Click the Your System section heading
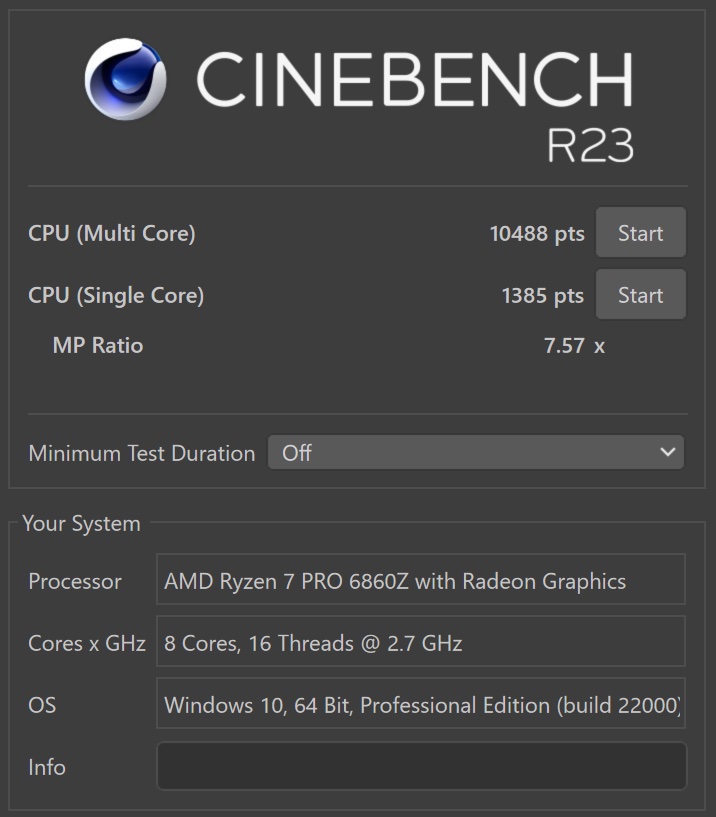The height and width of the screenshot is (817, 716). point(81,524)
